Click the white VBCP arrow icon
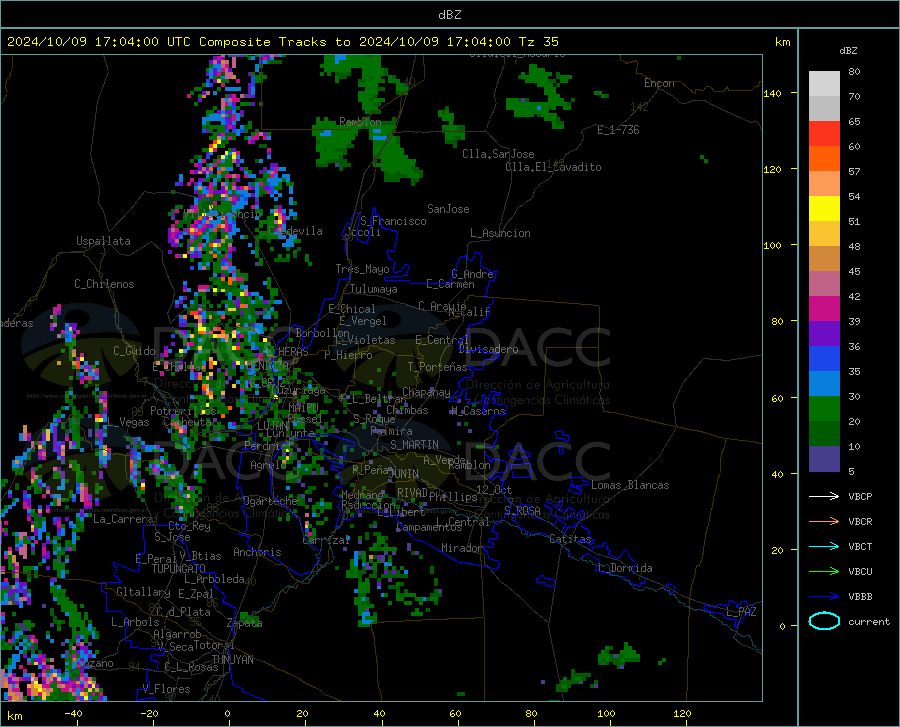Viewport: 900px width, 727px height. point(824,496)
